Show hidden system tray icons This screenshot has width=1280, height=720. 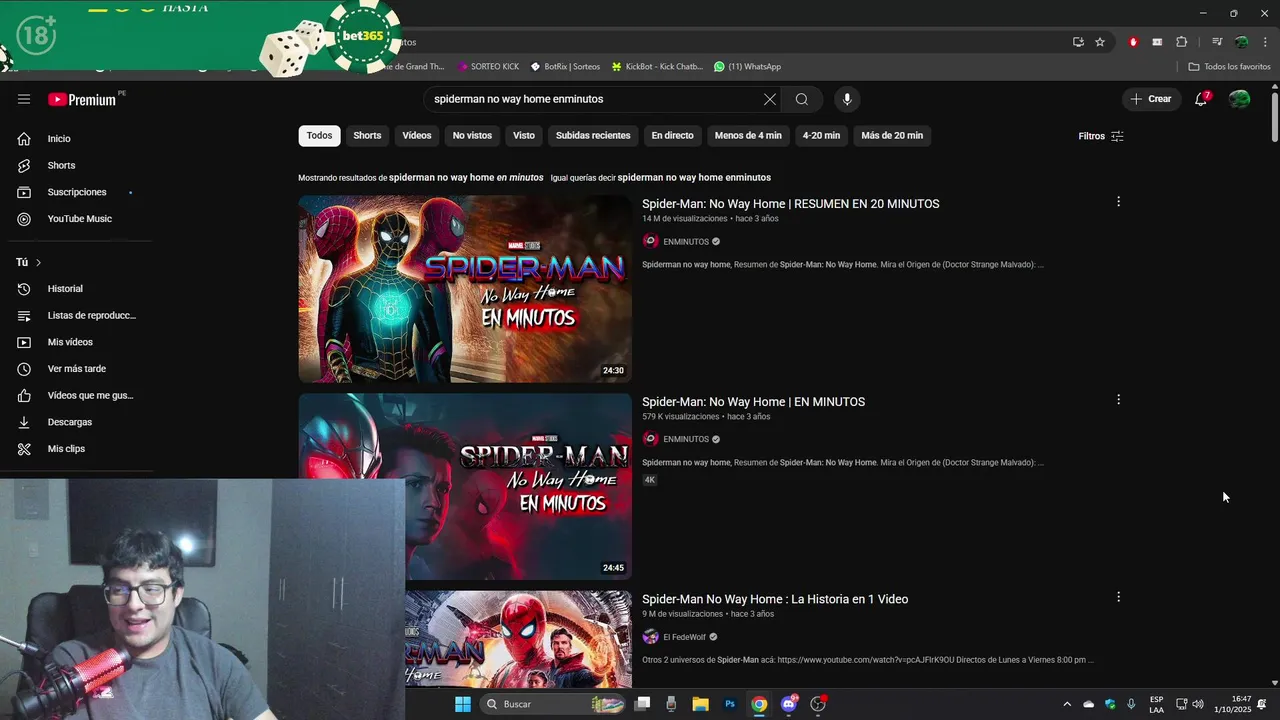[x=1066, y=704]
